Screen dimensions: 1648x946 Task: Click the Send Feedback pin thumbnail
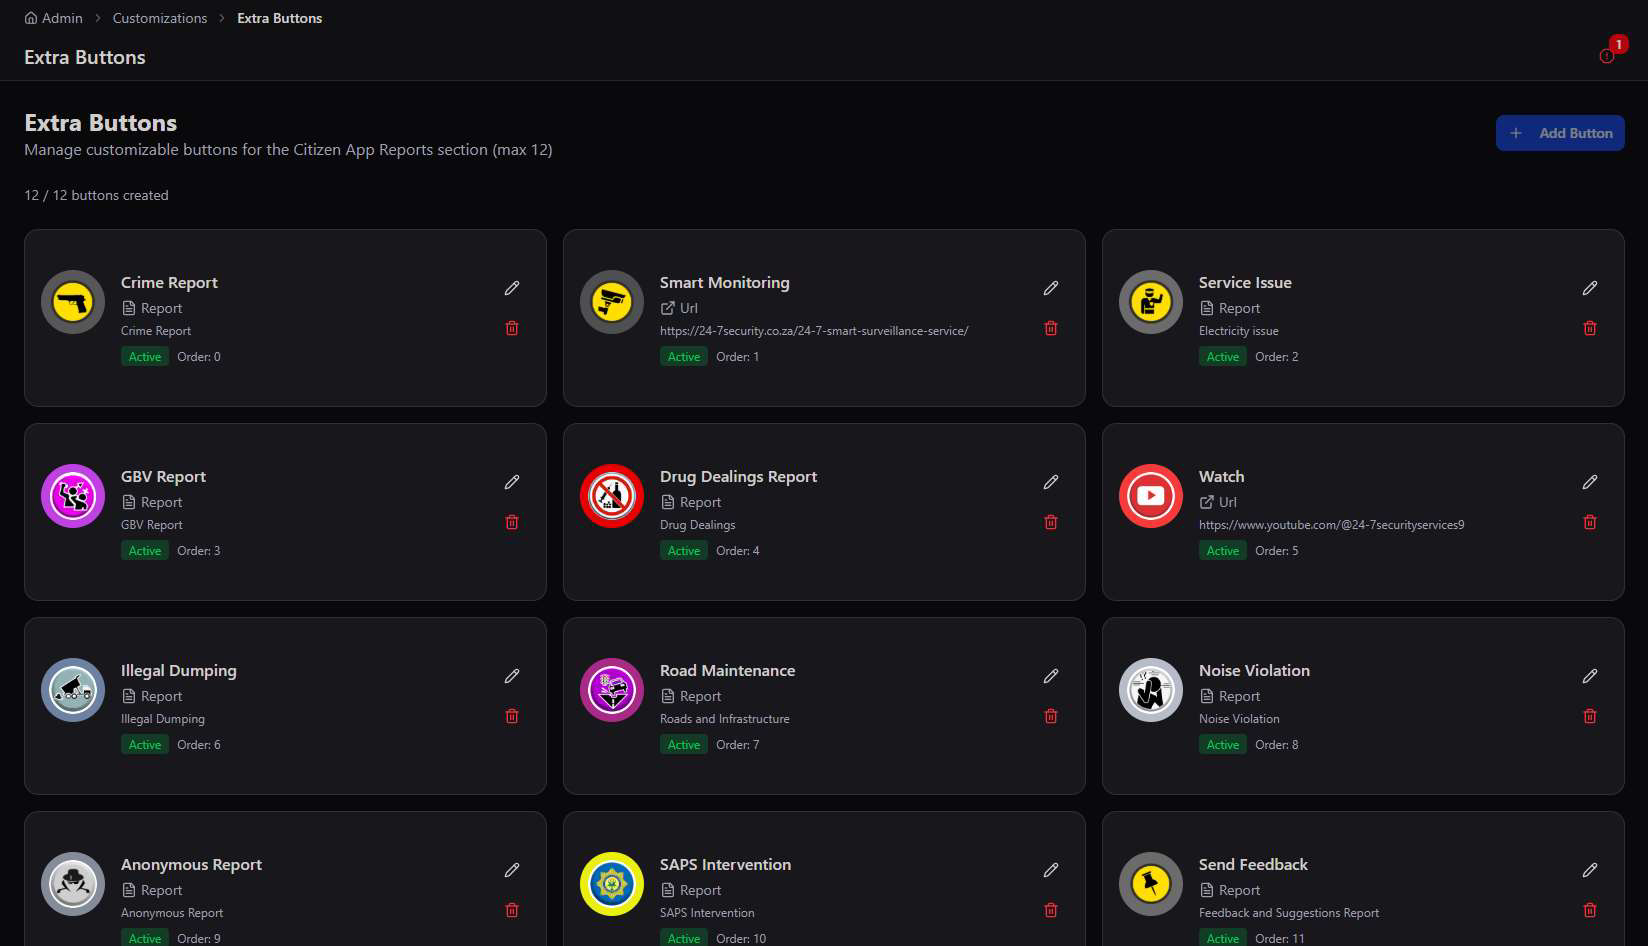point(1151,884)
